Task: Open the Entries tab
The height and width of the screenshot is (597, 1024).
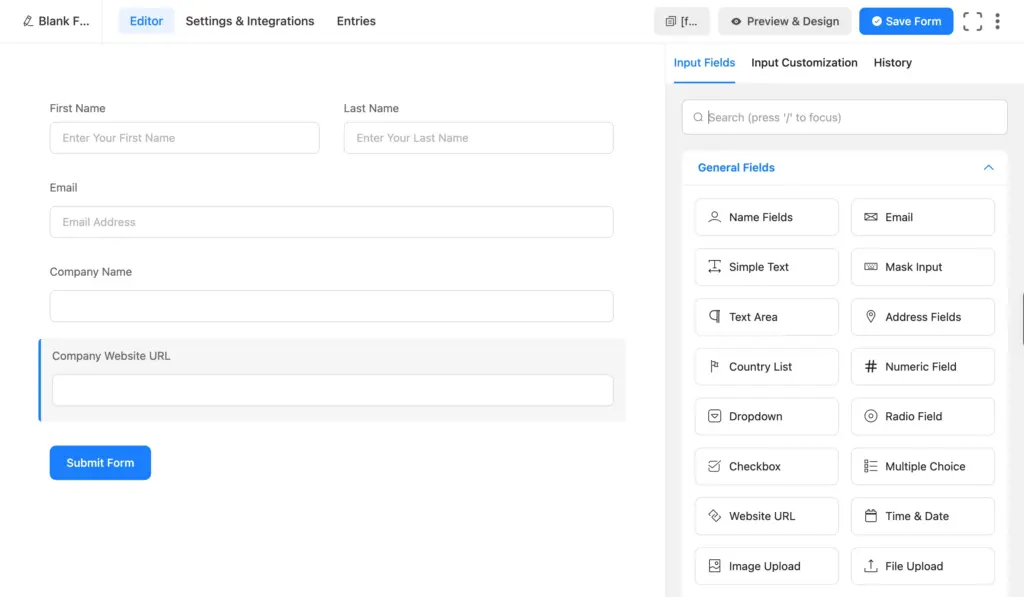Action: pos(356,21)
